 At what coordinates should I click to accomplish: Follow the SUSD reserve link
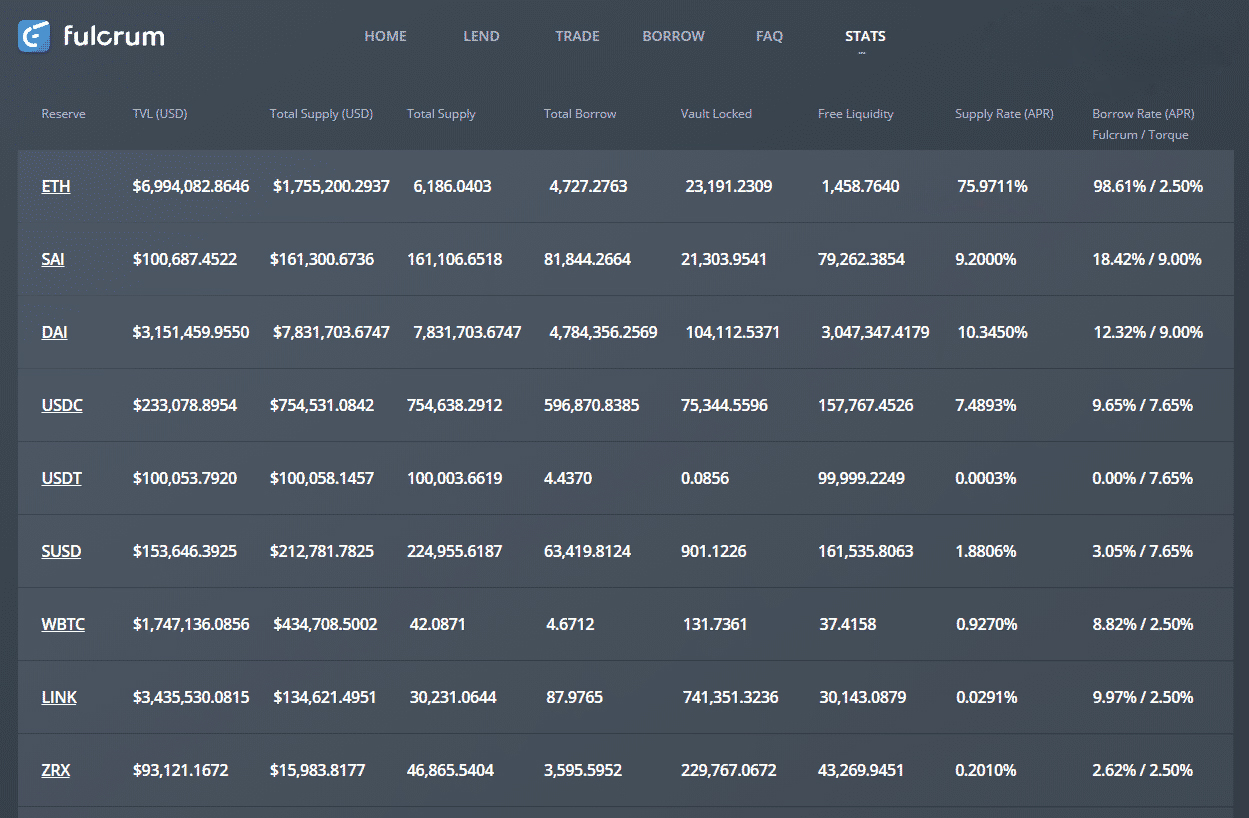(x=61, y=551)
